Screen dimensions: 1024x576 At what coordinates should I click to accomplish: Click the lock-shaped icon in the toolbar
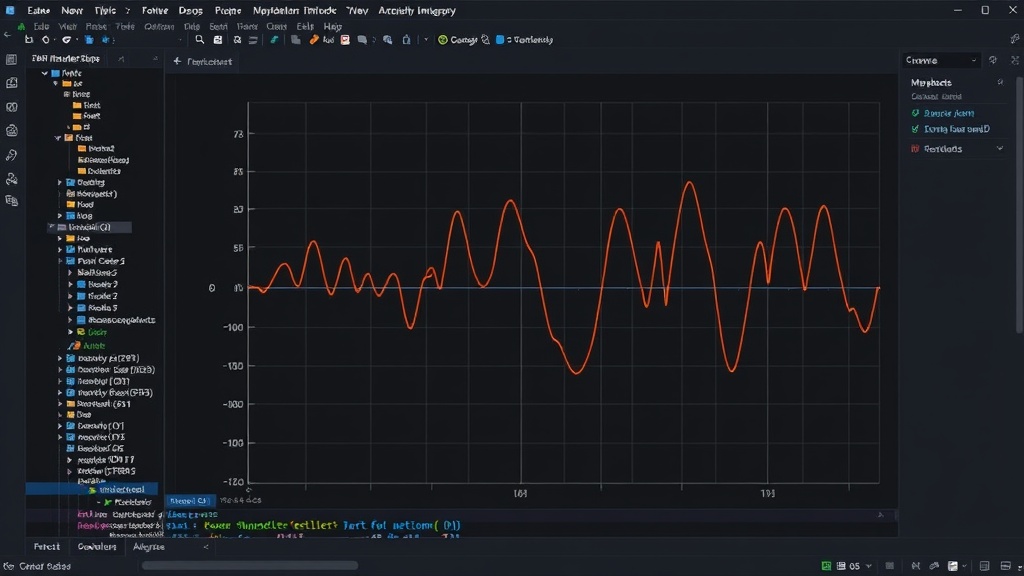coord(406,40)
